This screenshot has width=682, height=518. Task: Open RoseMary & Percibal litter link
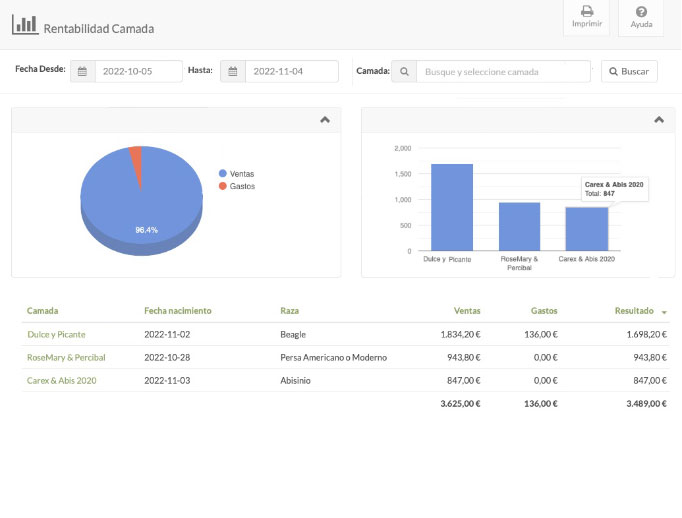66,357
